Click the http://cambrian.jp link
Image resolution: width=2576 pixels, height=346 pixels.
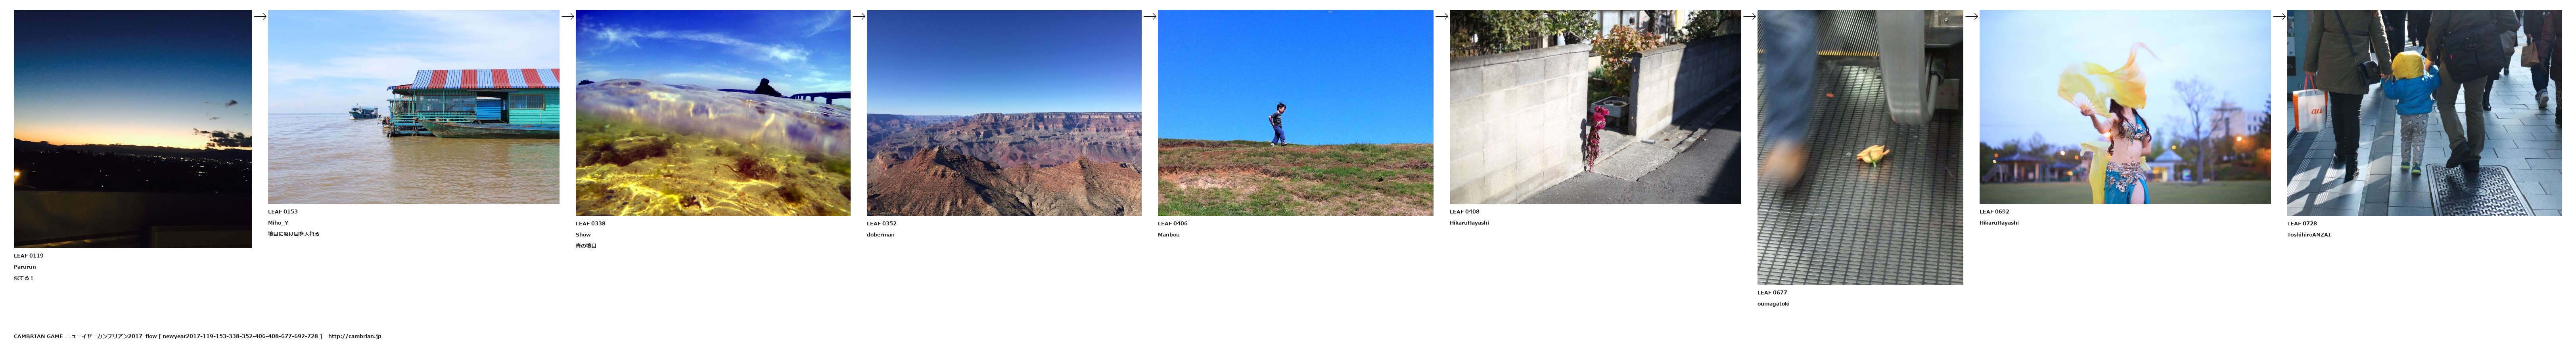(x=354, y=336)
